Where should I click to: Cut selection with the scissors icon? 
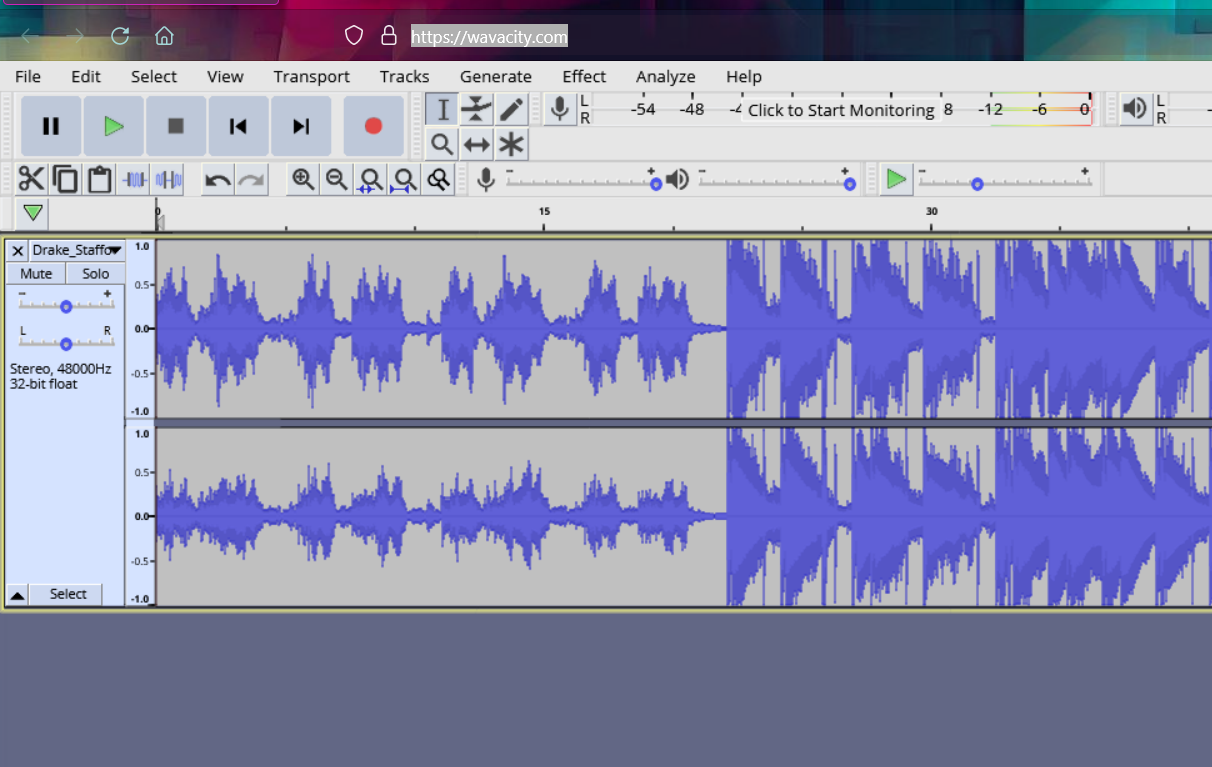32,179
